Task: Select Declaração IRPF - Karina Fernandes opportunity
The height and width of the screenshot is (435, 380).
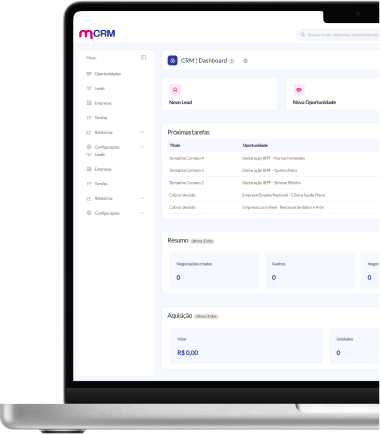Action: 273,158
